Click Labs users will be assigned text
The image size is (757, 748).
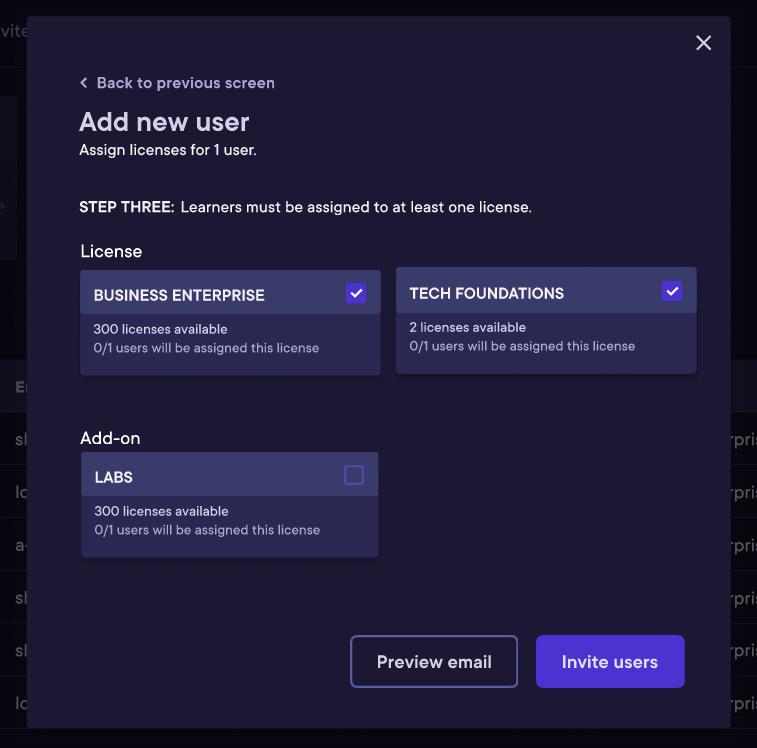(x=207, y=530)
